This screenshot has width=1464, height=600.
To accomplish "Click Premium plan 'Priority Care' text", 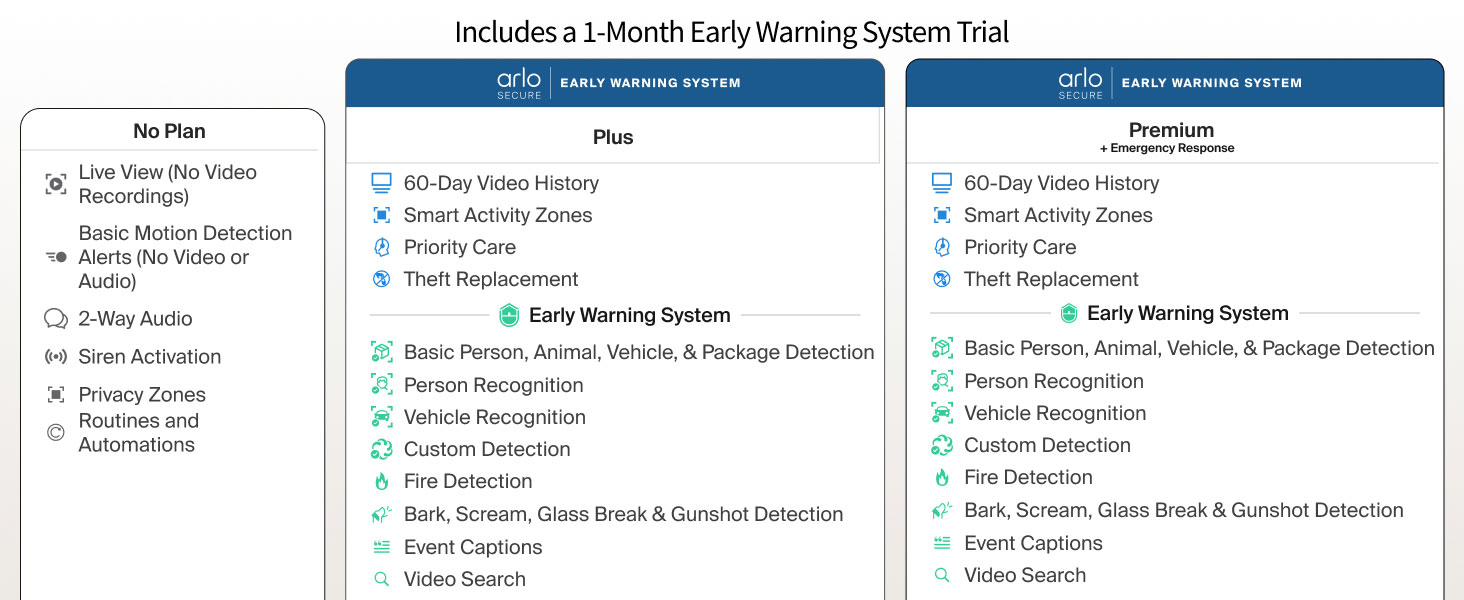I will tap(1020, 247).
